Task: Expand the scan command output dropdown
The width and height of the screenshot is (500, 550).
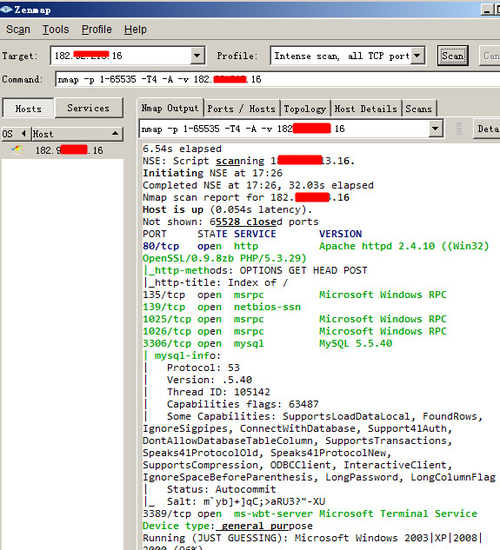Action: pyautogui.click(x=435, y=129)
